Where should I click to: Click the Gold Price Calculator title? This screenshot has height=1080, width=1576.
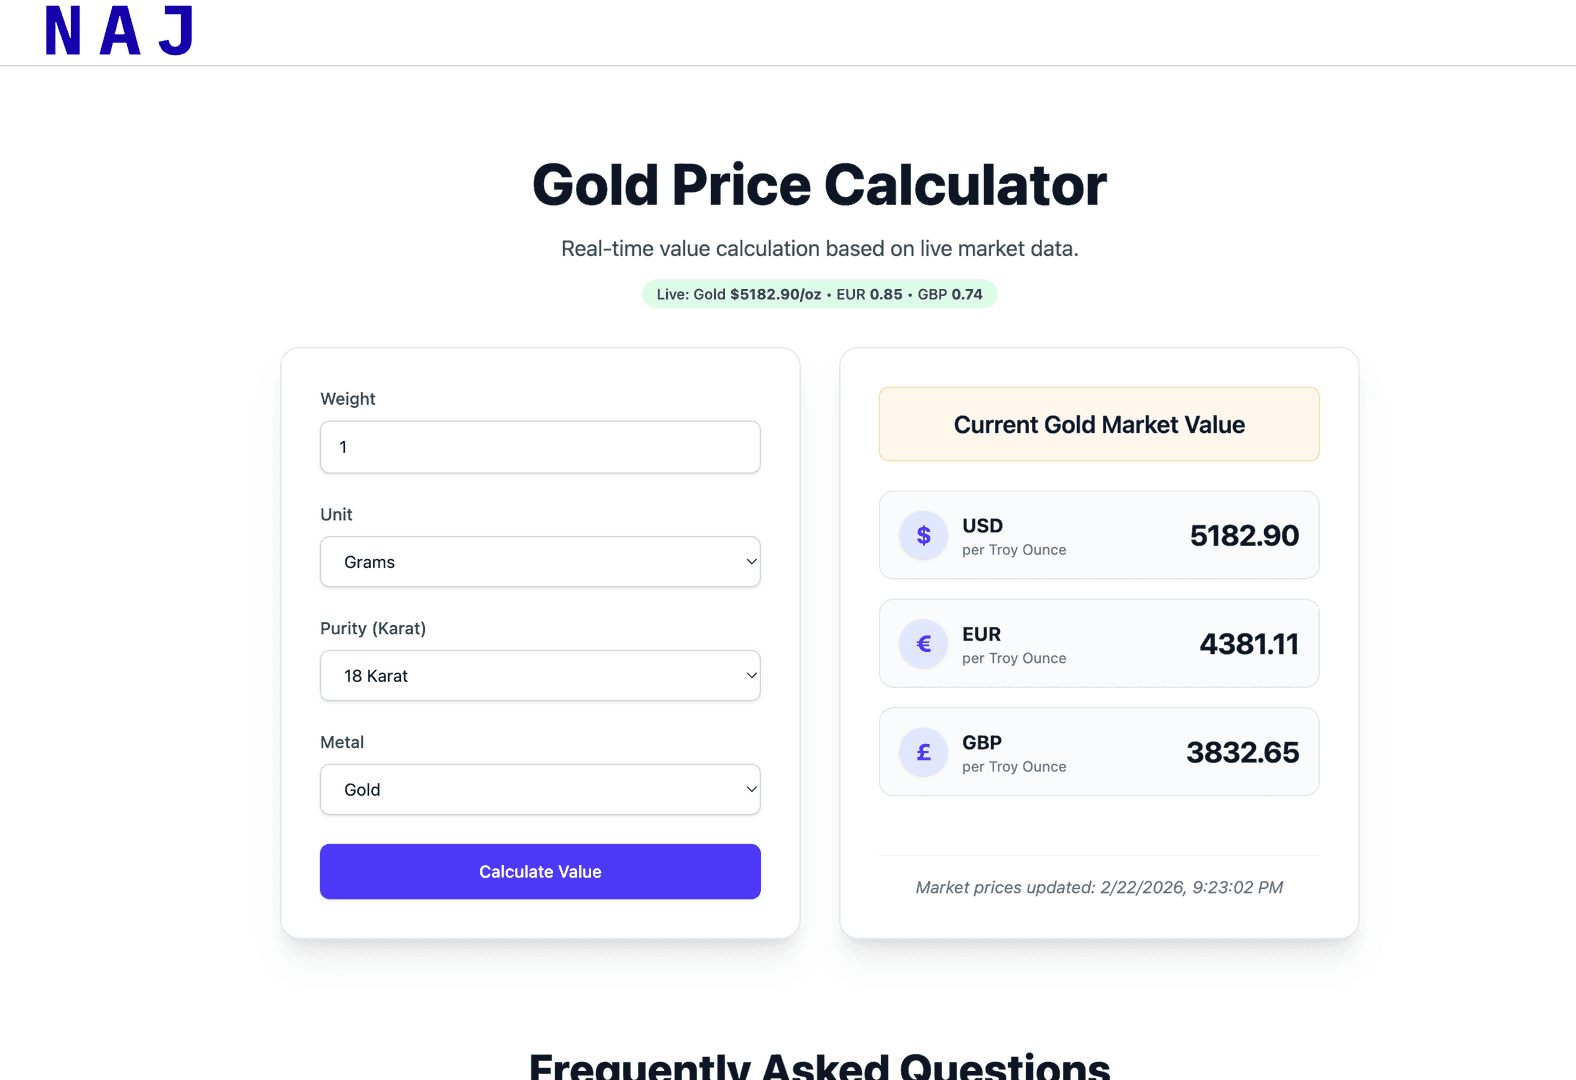[819, 184]
